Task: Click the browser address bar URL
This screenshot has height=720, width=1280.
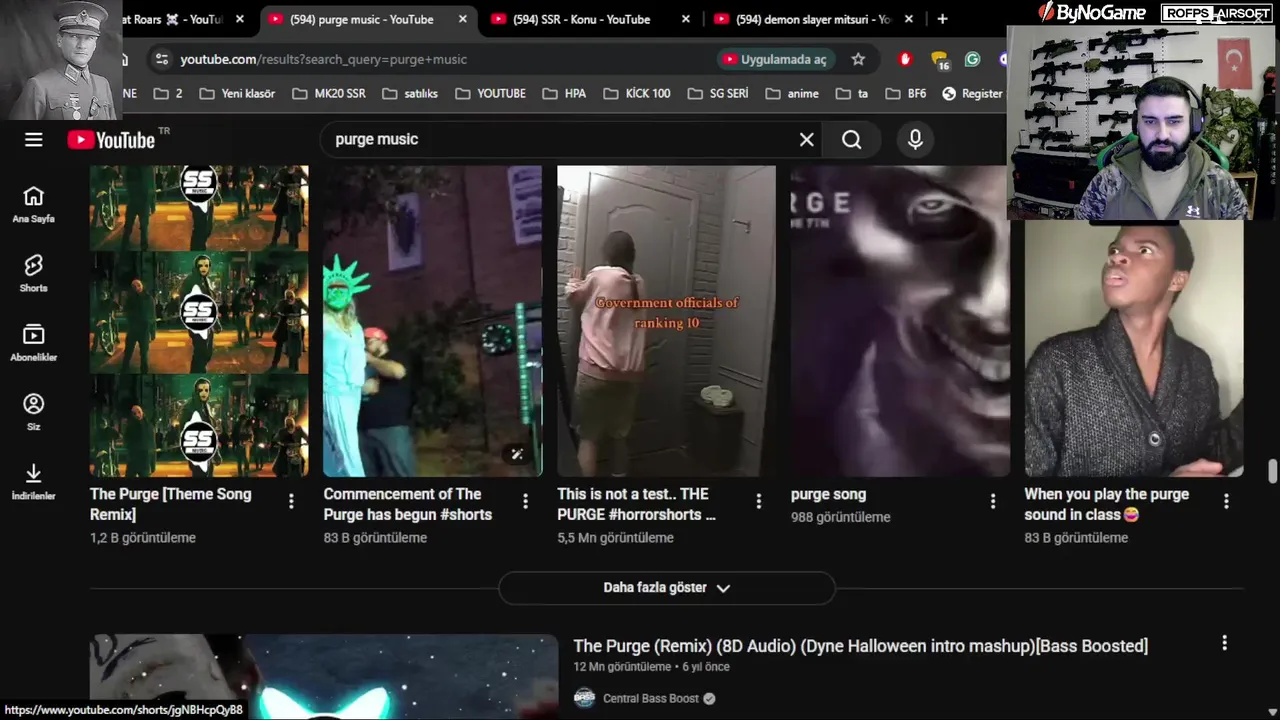Action: click(x=323, y=59)
